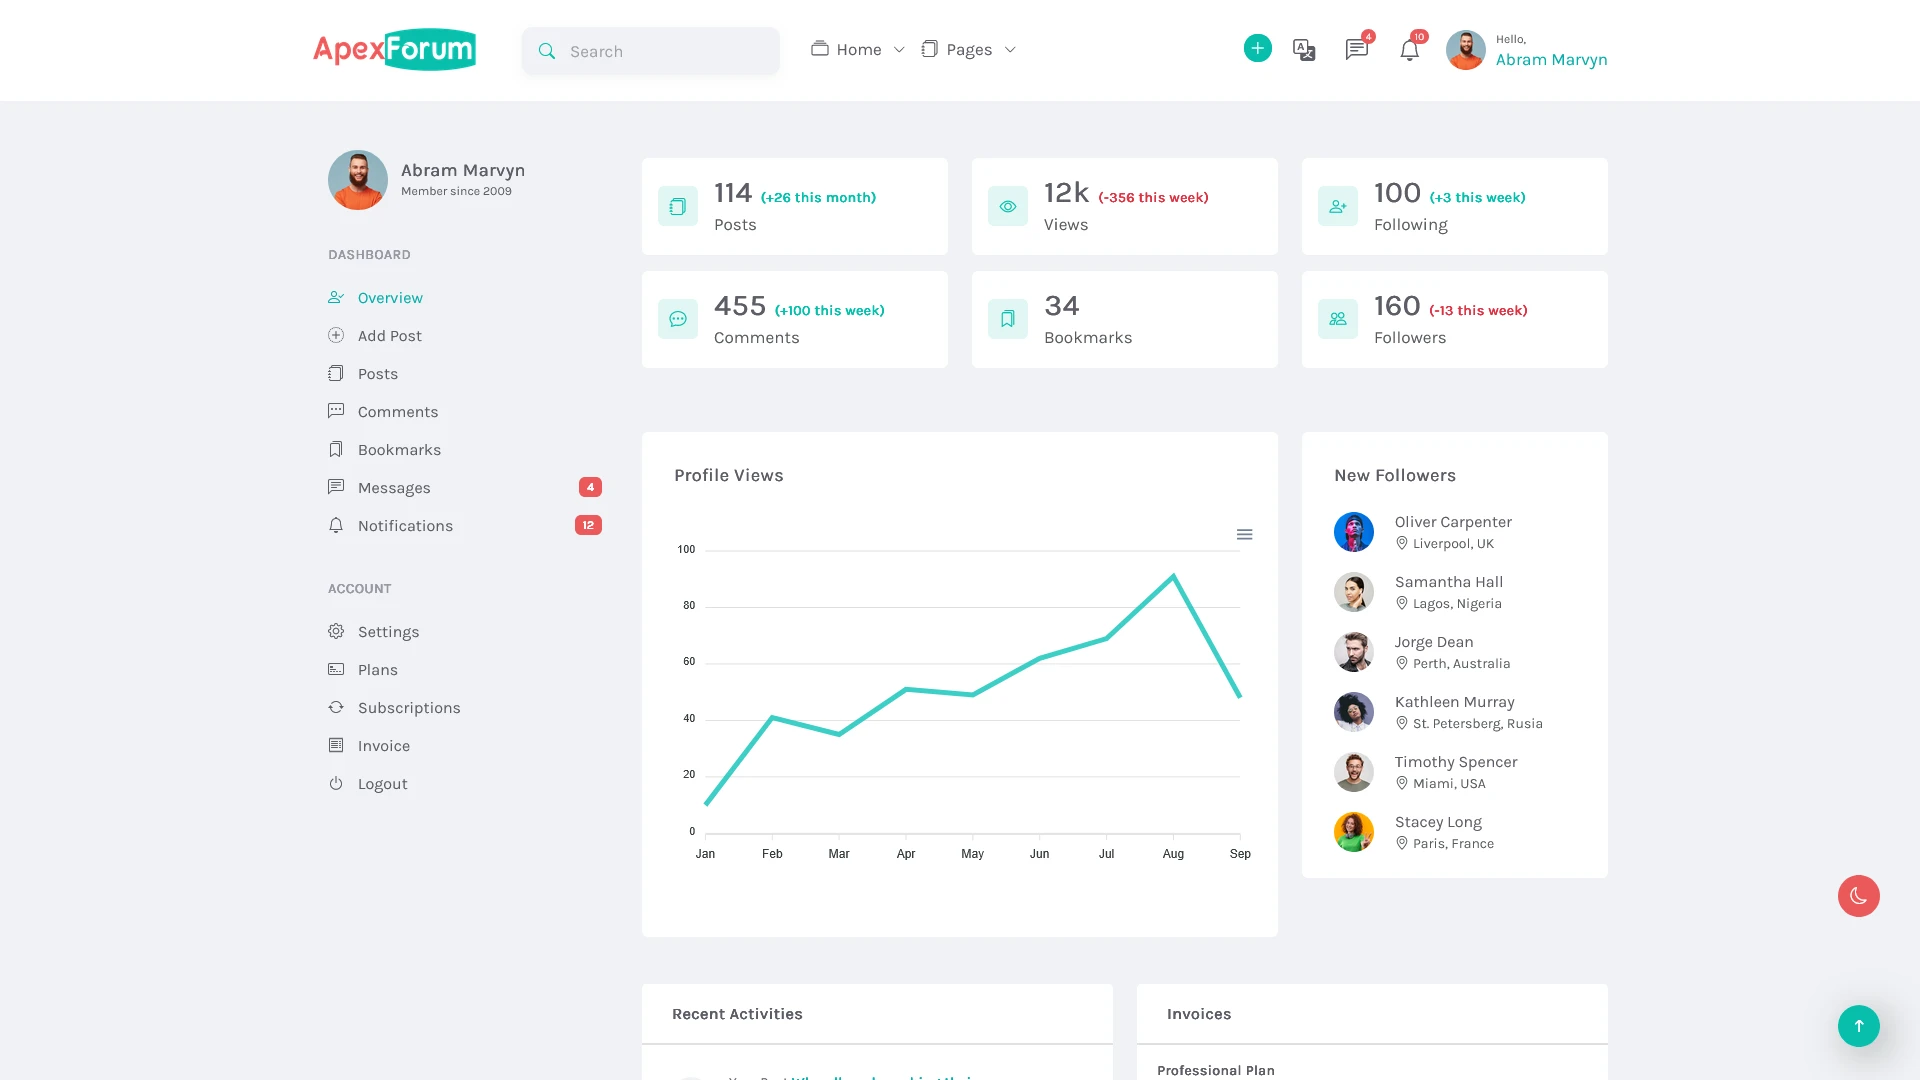Click the Notifications badge showing 12
Screen dimensions: 1920x1080
point(588,525)
